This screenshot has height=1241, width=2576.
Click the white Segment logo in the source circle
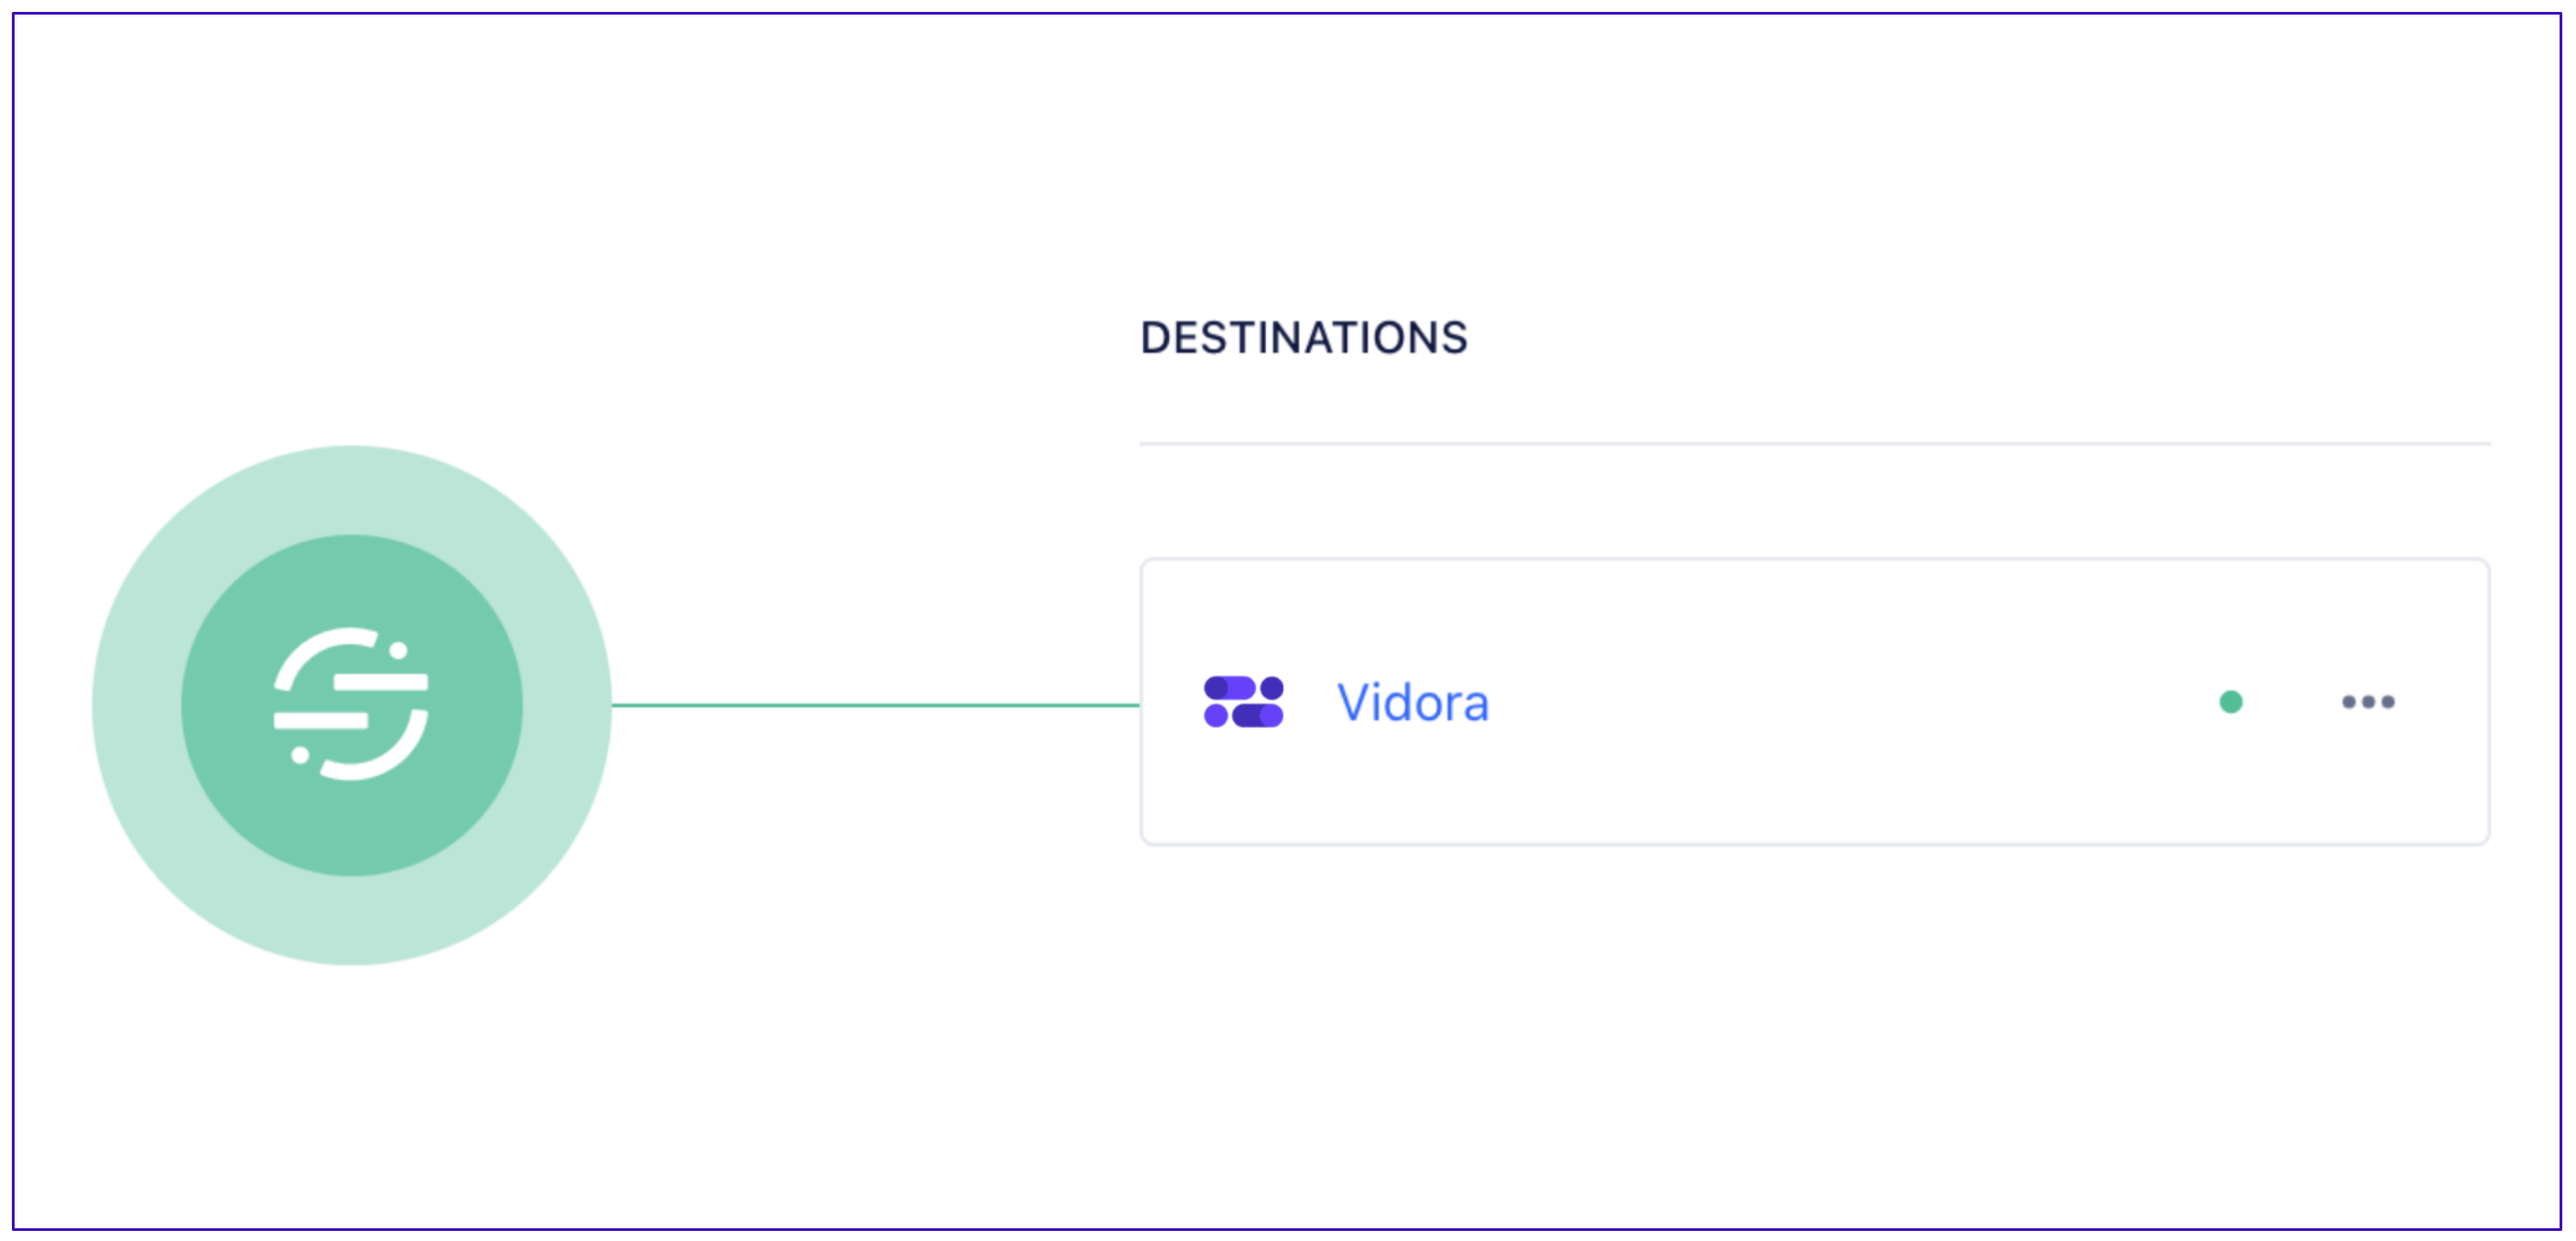[351, 704]
